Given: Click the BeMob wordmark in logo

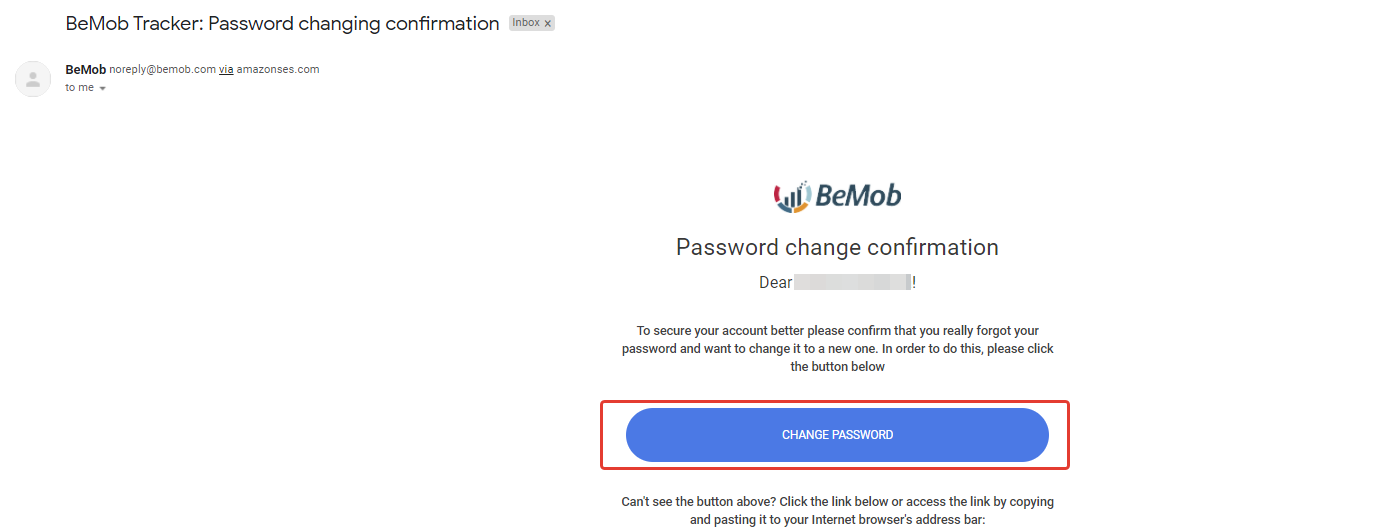Looking at the screenshot, I should (x=858, y=196).
